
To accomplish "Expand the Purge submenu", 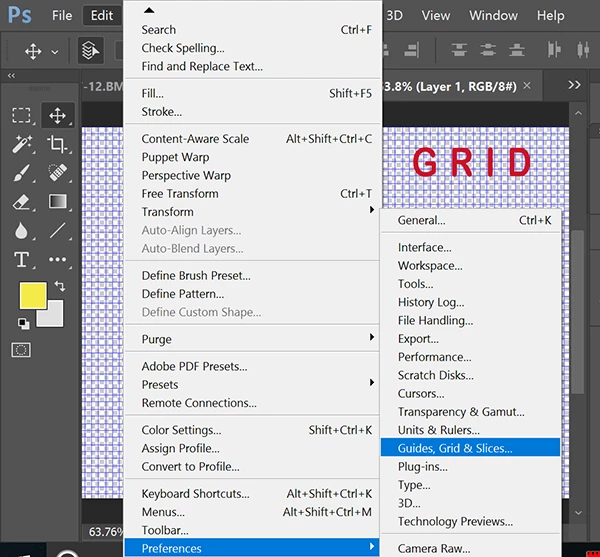I will [x=253, y=339].
